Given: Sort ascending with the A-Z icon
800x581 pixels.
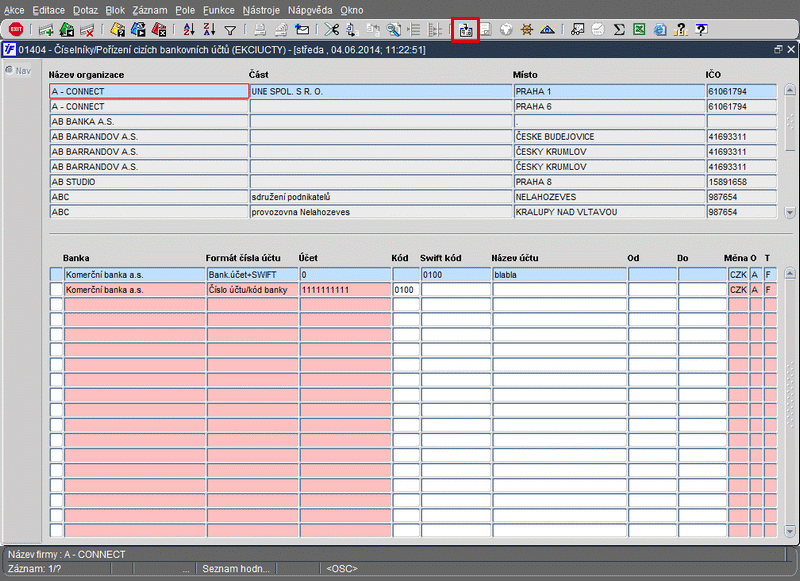Looking at the screenshot, I should (188, 30).
